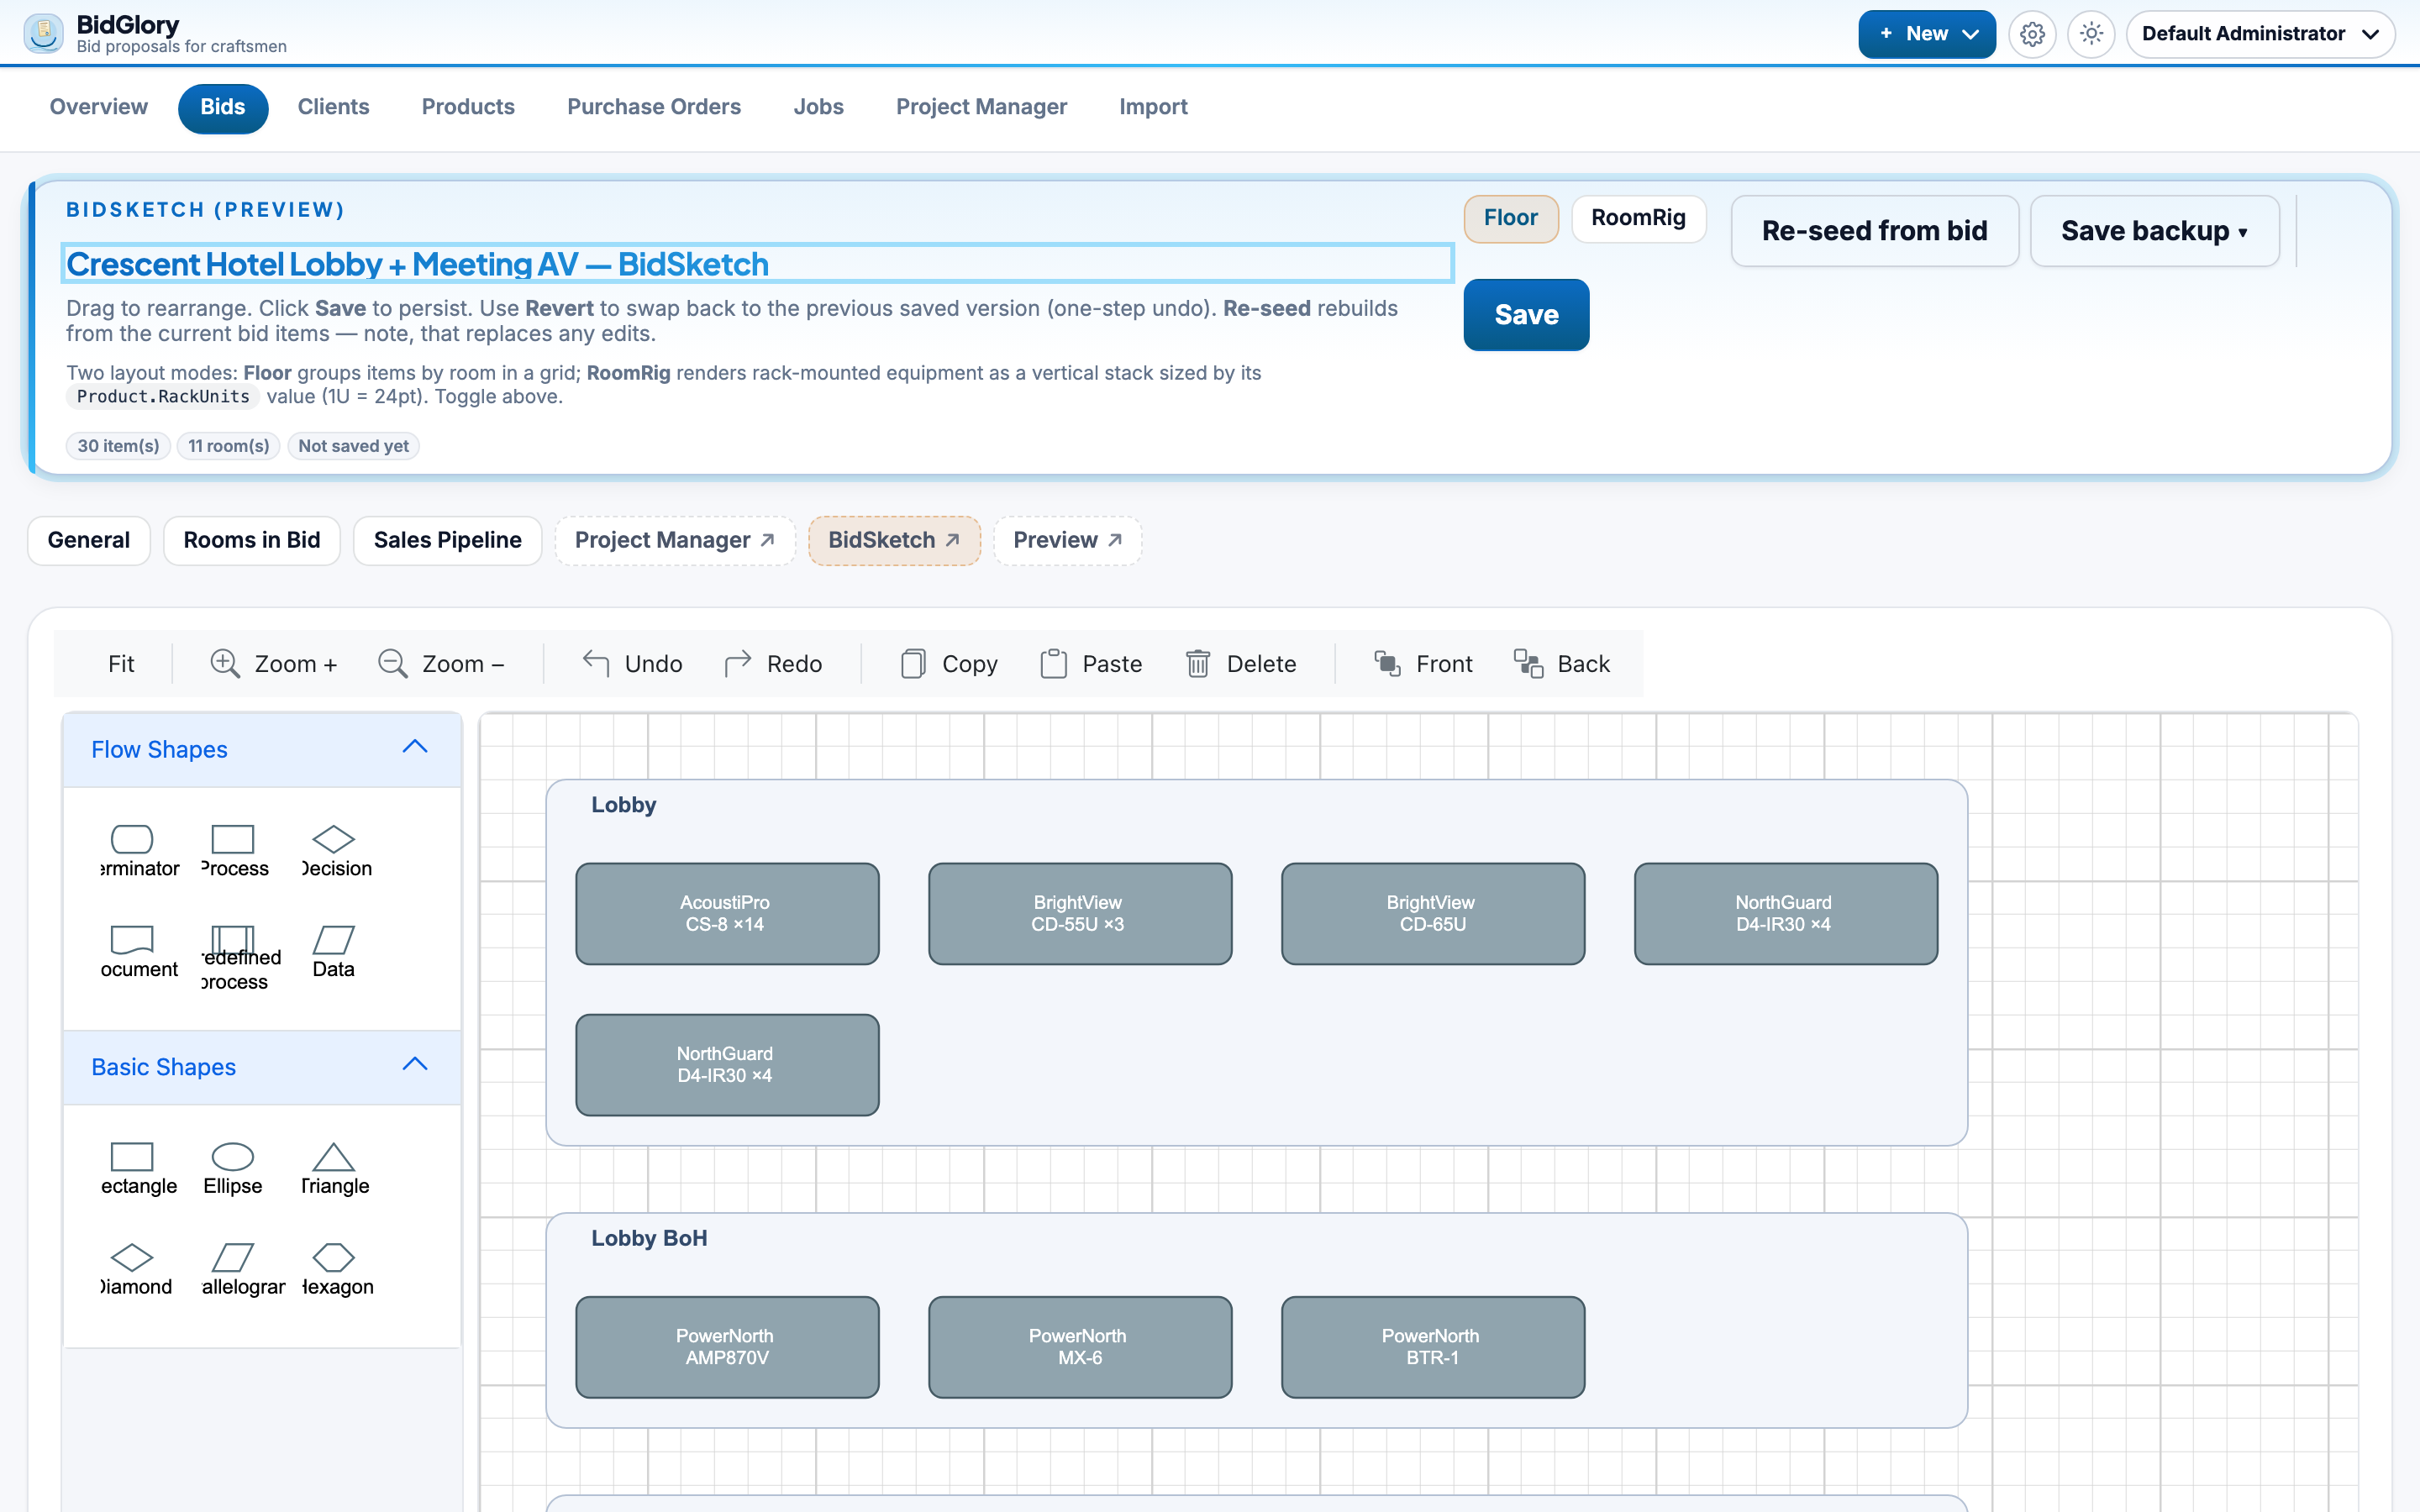
Task: Delete the selected shape
Action: [1240, 664]
